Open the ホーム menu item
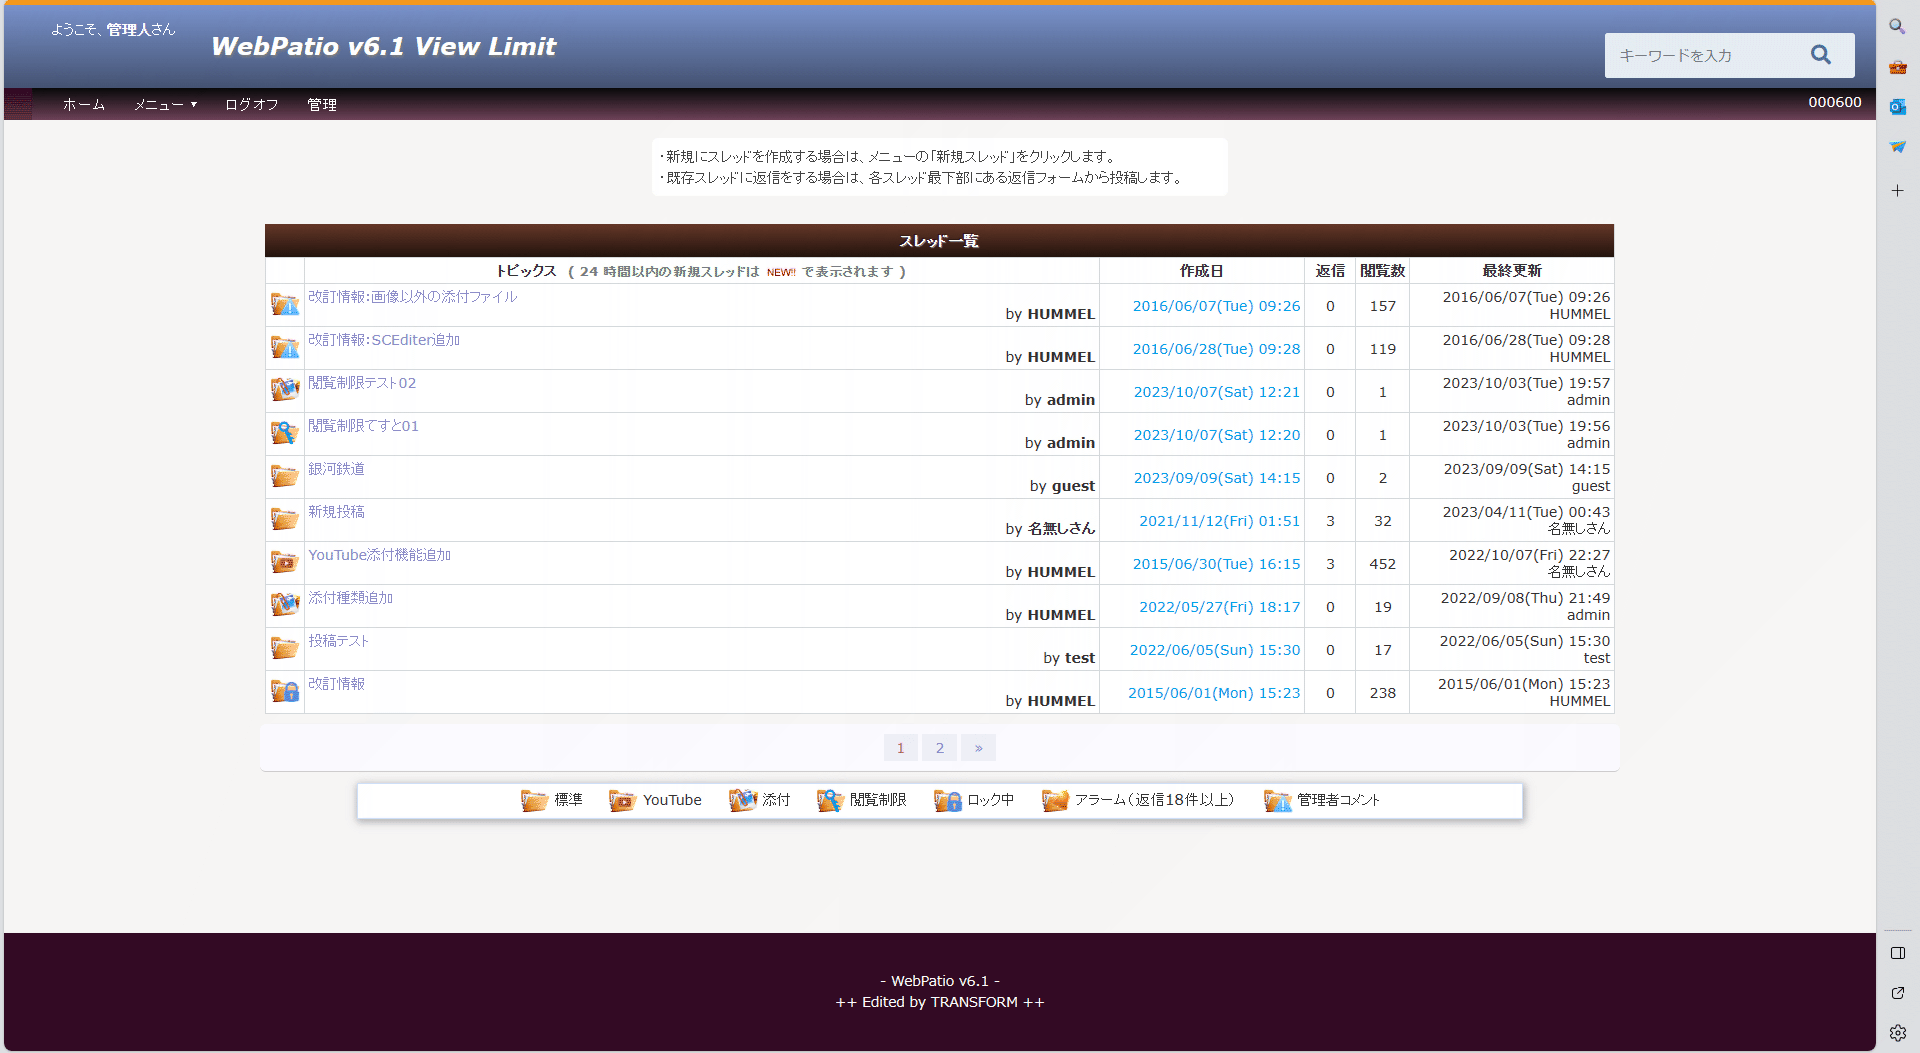 coord(84,105)
